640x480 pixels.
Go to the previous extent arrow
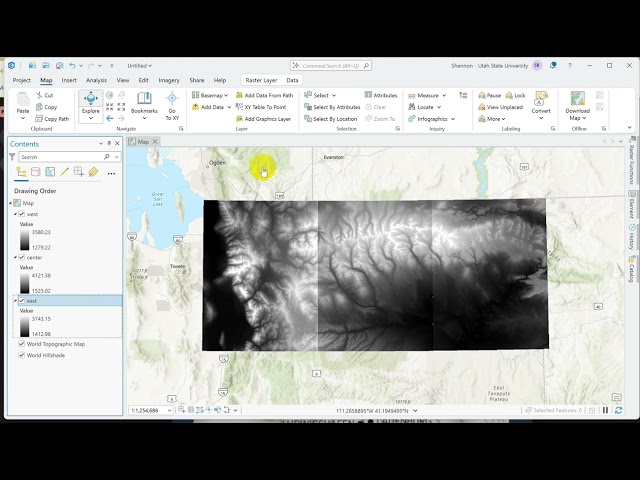click(x=109, y=118)
